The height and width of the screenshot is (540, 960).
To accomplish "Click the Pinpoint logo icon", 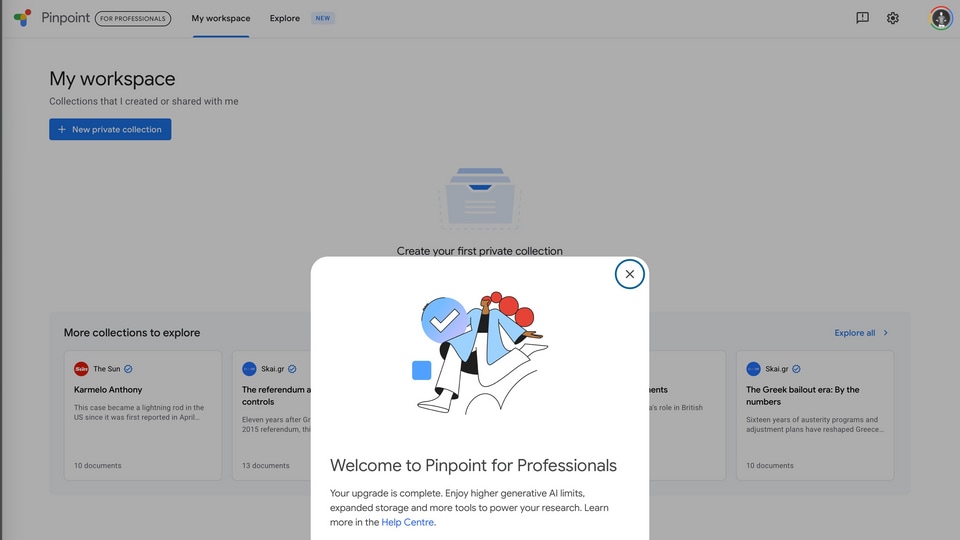I will coord(23,18).
